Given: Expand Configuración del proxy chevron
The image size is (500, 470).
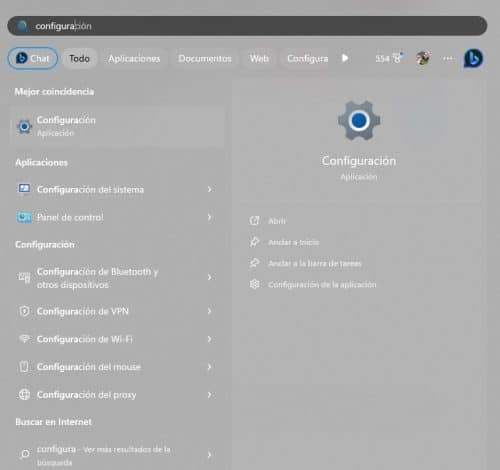Looking at the screenshot, I should click(x=209, y=395).
